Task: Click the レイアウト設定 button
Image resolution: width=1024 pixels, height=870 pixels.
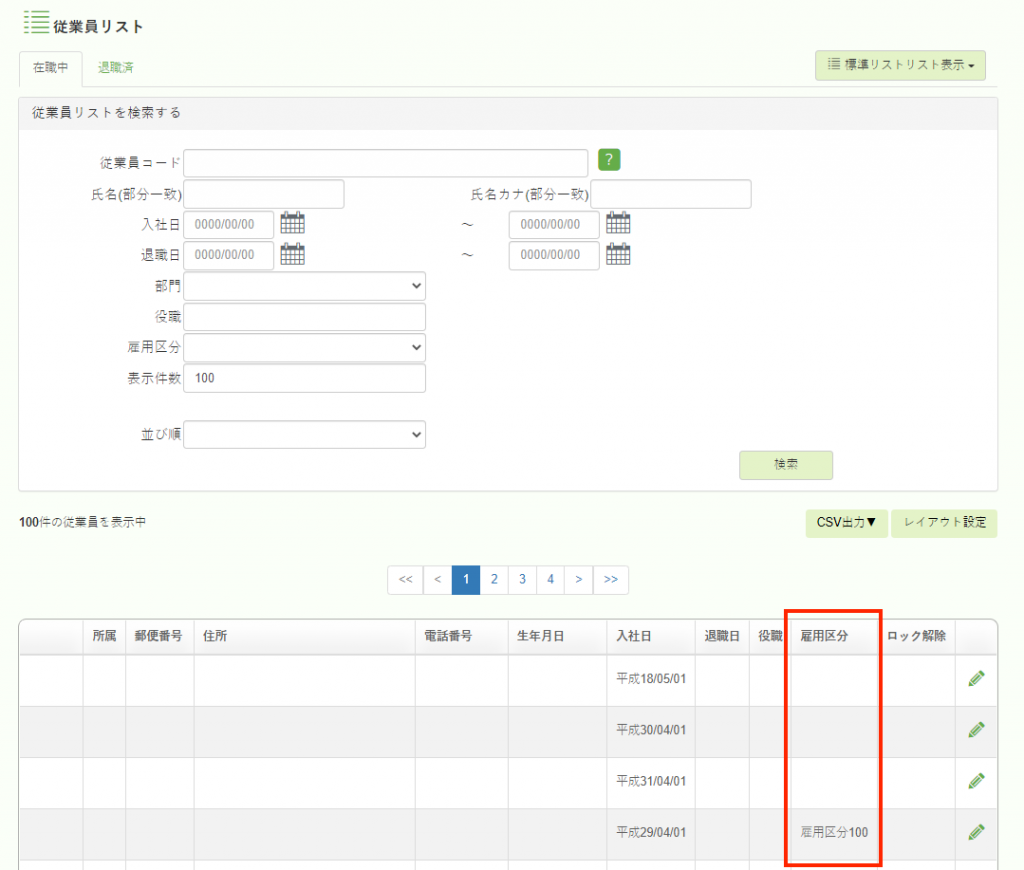Action: 944,523
